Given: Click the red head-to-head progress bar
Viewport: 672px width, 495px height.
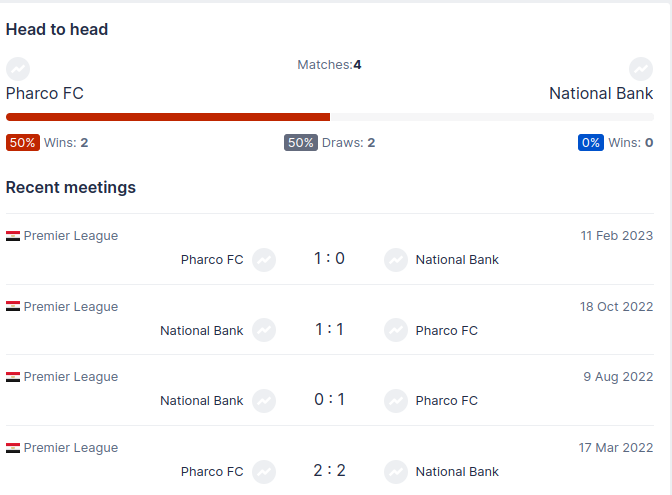Looking at the screenshot, I should pos(168,117).
